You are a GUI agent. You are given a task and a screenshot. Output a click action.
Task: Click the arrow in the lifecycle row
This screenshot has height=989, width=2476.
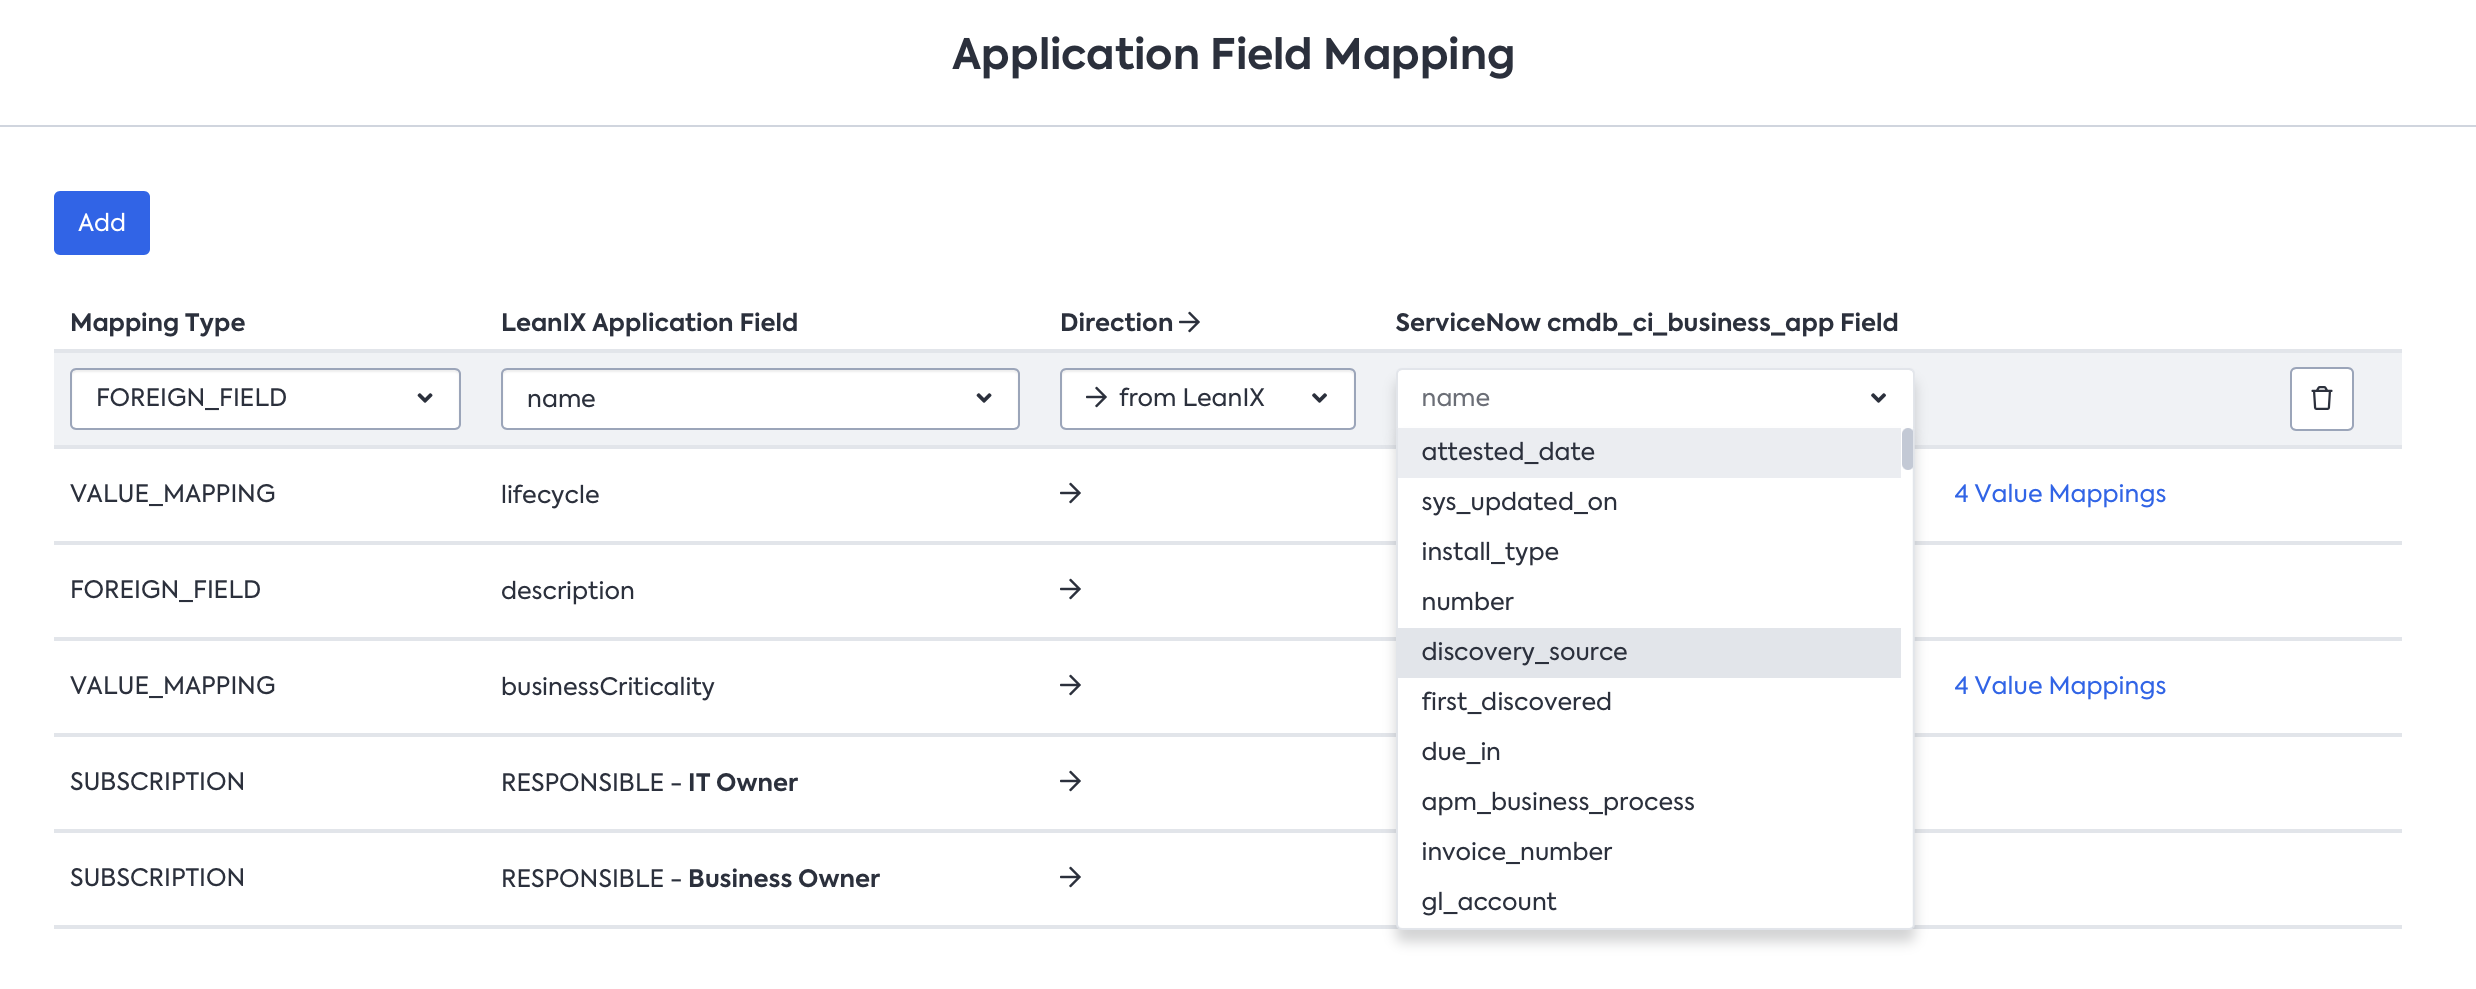(1070, 493)
